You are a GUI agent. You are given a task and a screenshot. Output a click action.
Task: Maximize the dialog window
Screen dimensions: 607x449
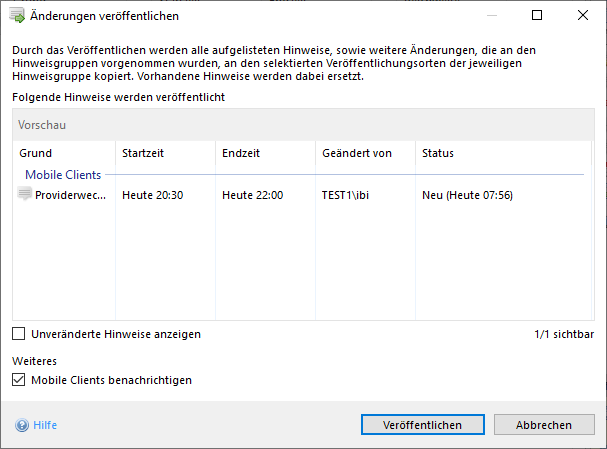coord(537,16)
